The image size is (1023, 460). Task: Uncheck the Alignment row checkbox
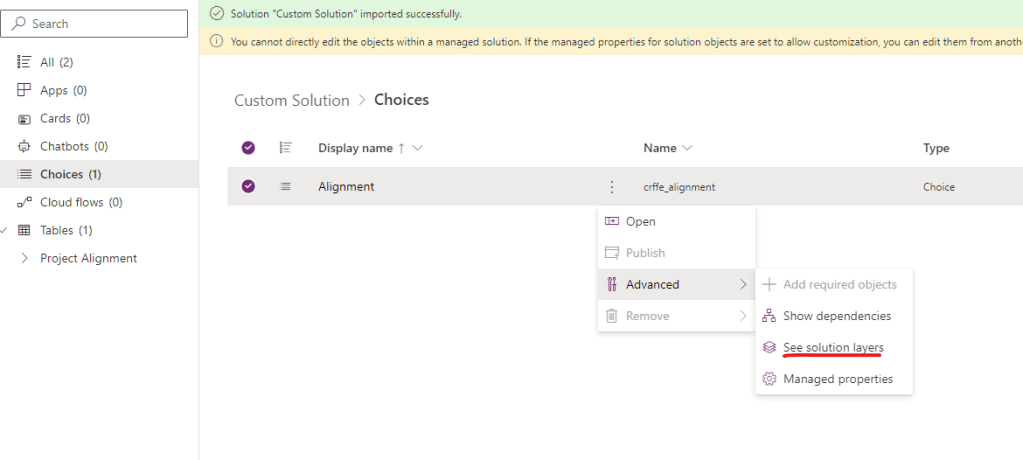[249, 186]
